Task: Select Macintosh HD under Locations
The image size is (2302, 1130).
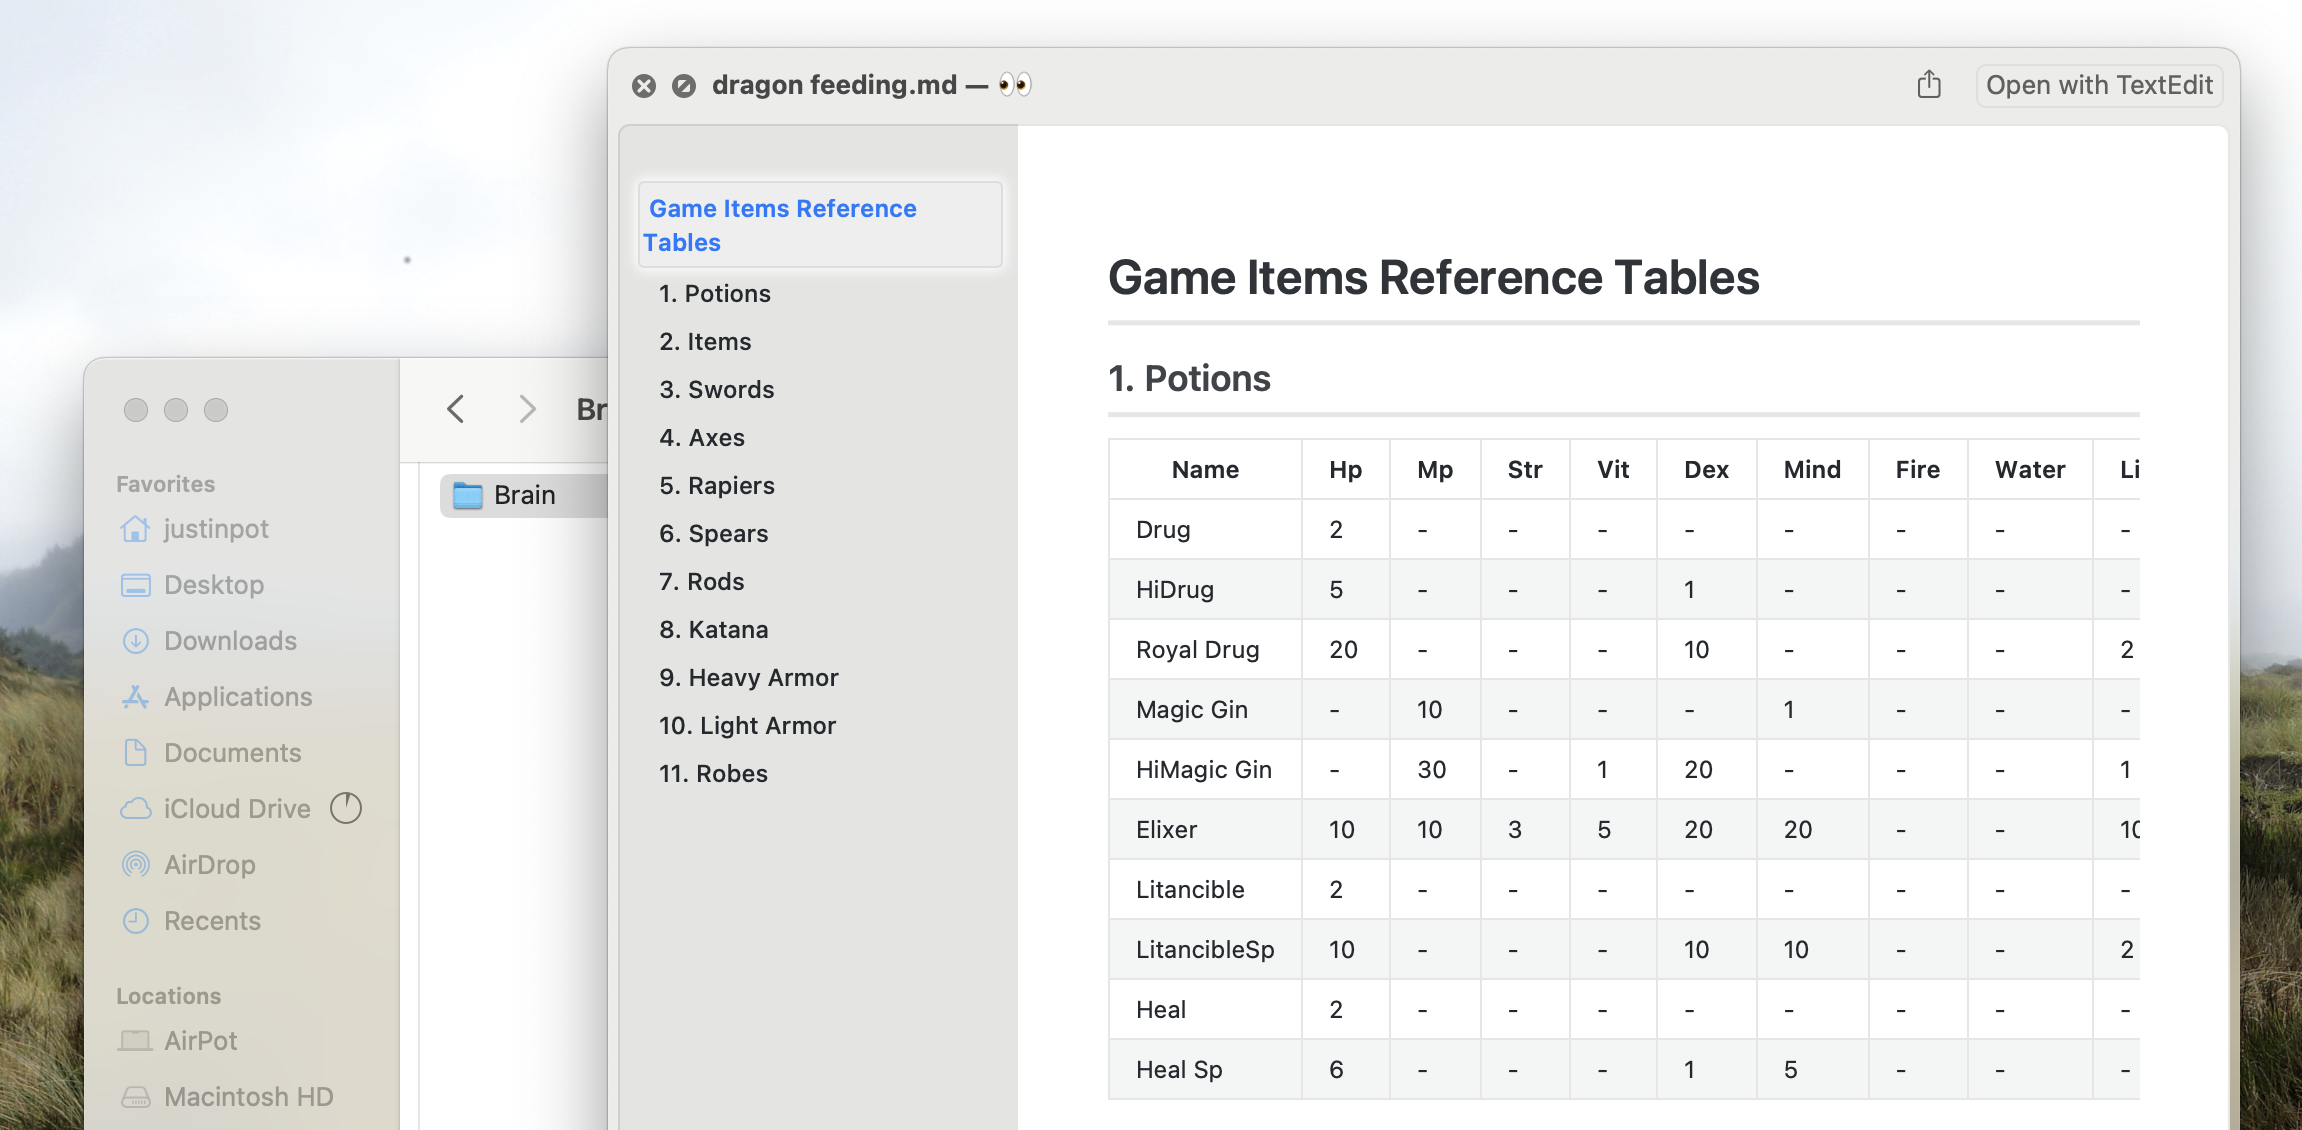Action: pos(226,1097)
